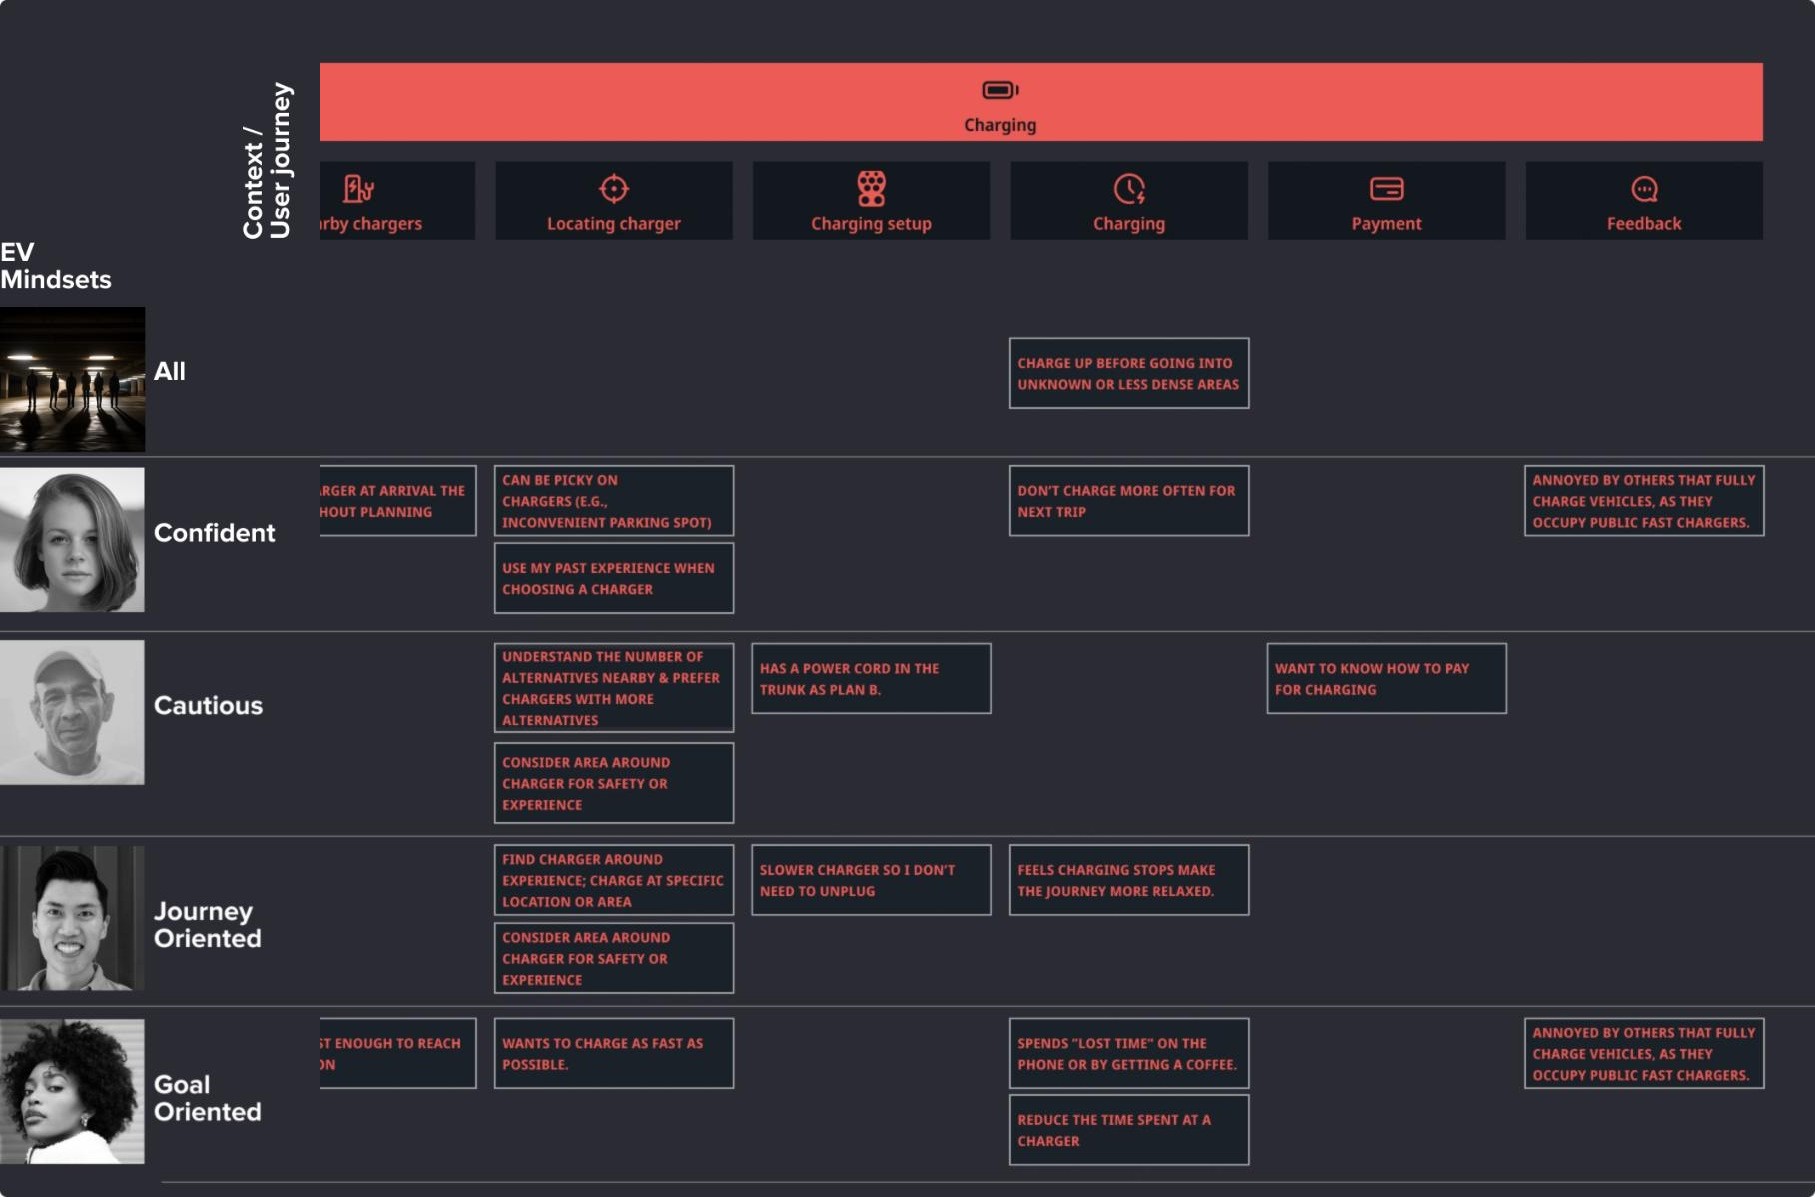
Task: Click the plug connector icon for Charging setup
Action: [x=872, y=188]
